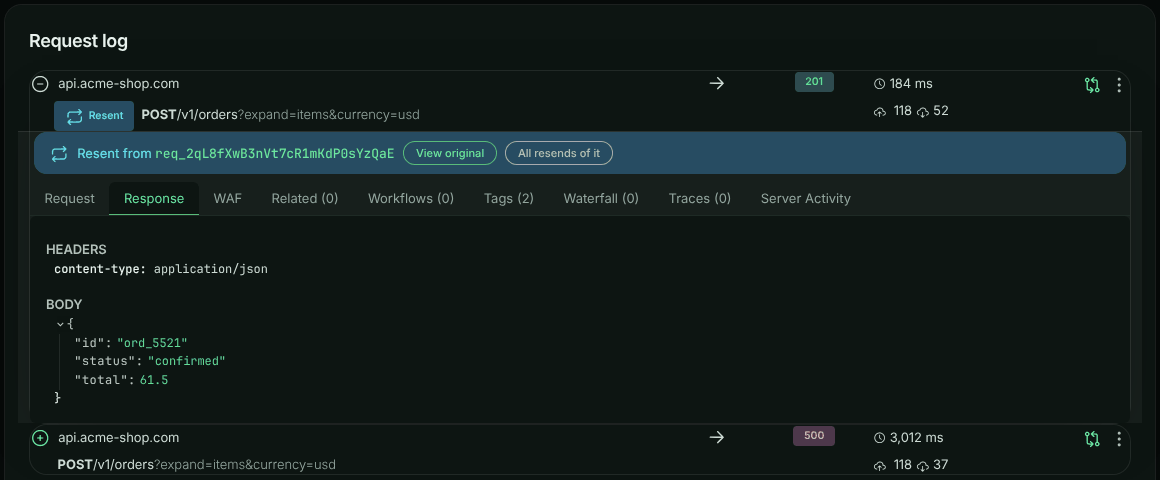
Task: Click the 500 status badge
Action: 814,436
